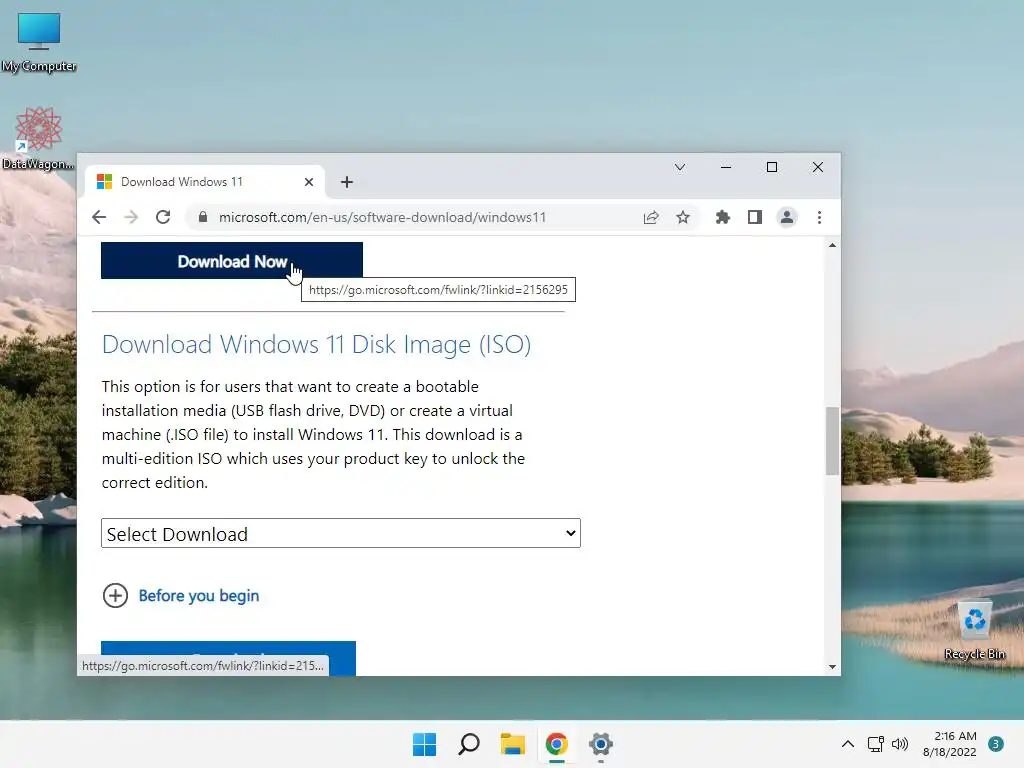Select the DataWagon desktop shortcut
Viewport: 1024px width, 768px height.
[x=39, y=138]
